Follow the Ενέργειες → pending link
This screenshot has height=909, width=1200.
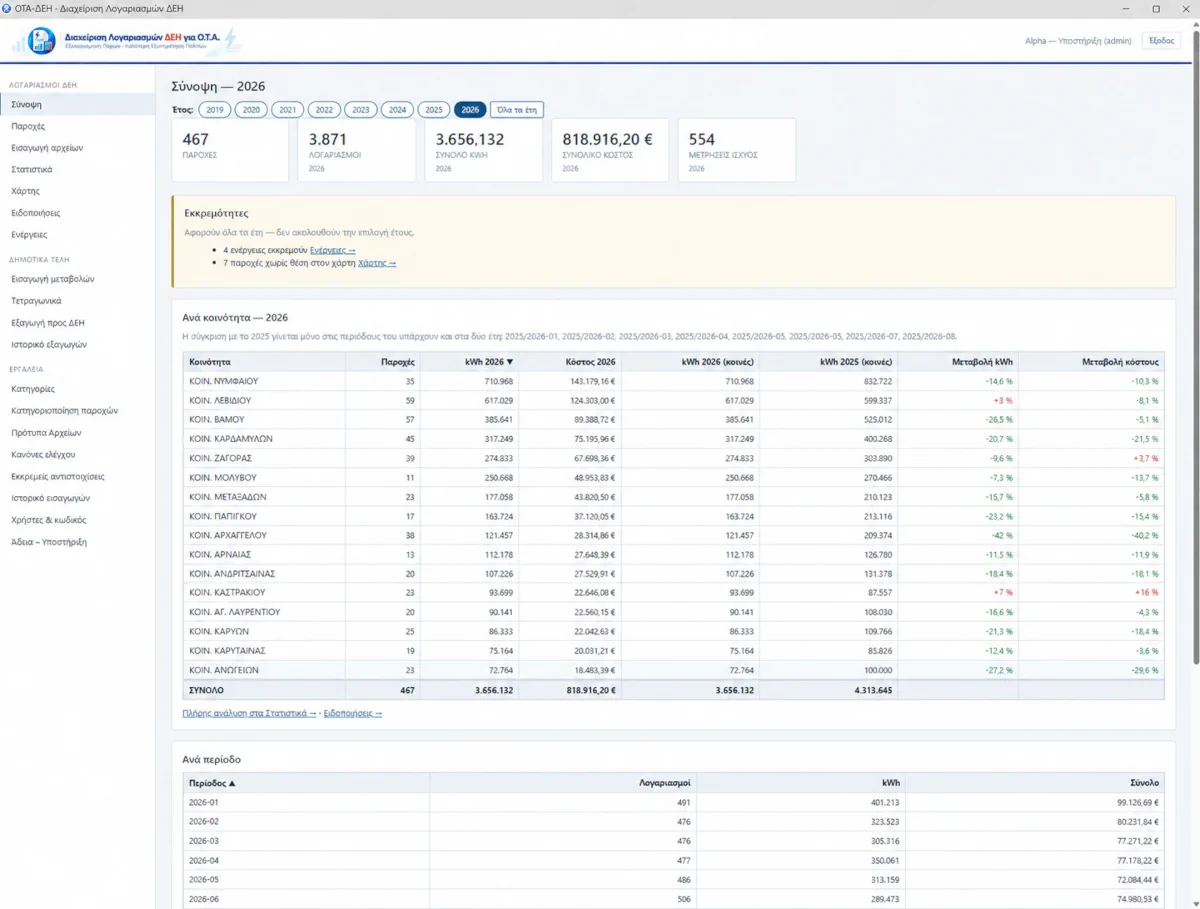pos(332,250)
